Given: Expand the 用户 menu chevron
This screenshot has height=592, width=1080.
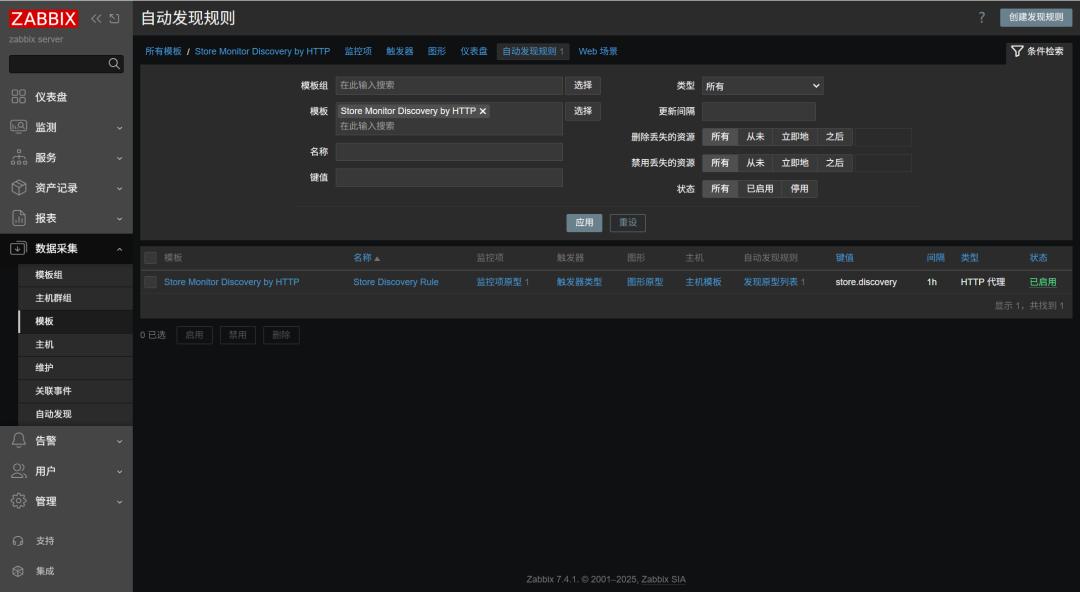Looking at the screenshot, I should pyautogui.click(x=119, y=471).
